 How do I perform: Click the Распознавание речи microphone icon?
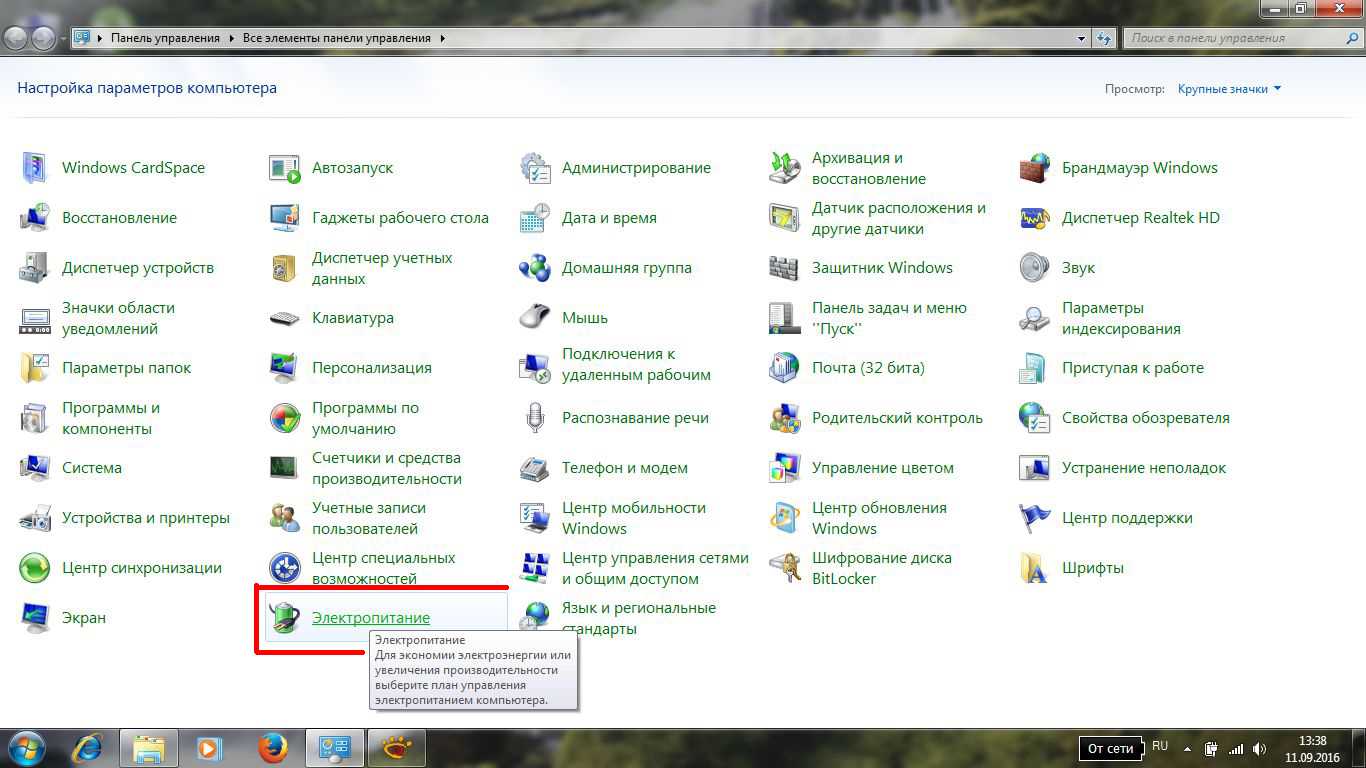click(x=535, y=418)
